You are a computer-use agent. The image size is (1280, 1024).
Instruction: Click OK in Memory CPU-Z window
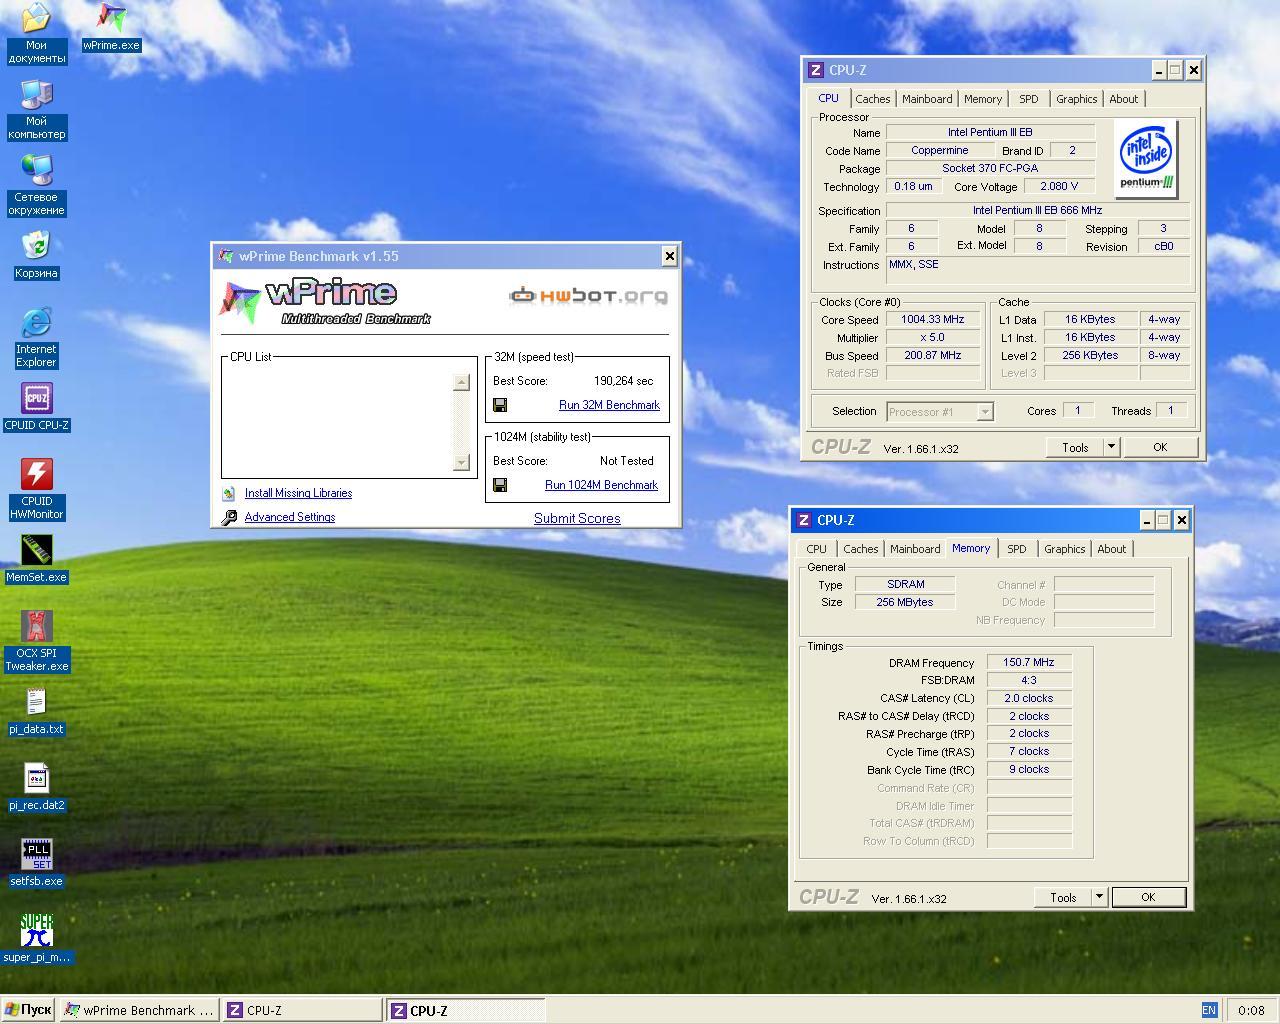point(1148,897)
